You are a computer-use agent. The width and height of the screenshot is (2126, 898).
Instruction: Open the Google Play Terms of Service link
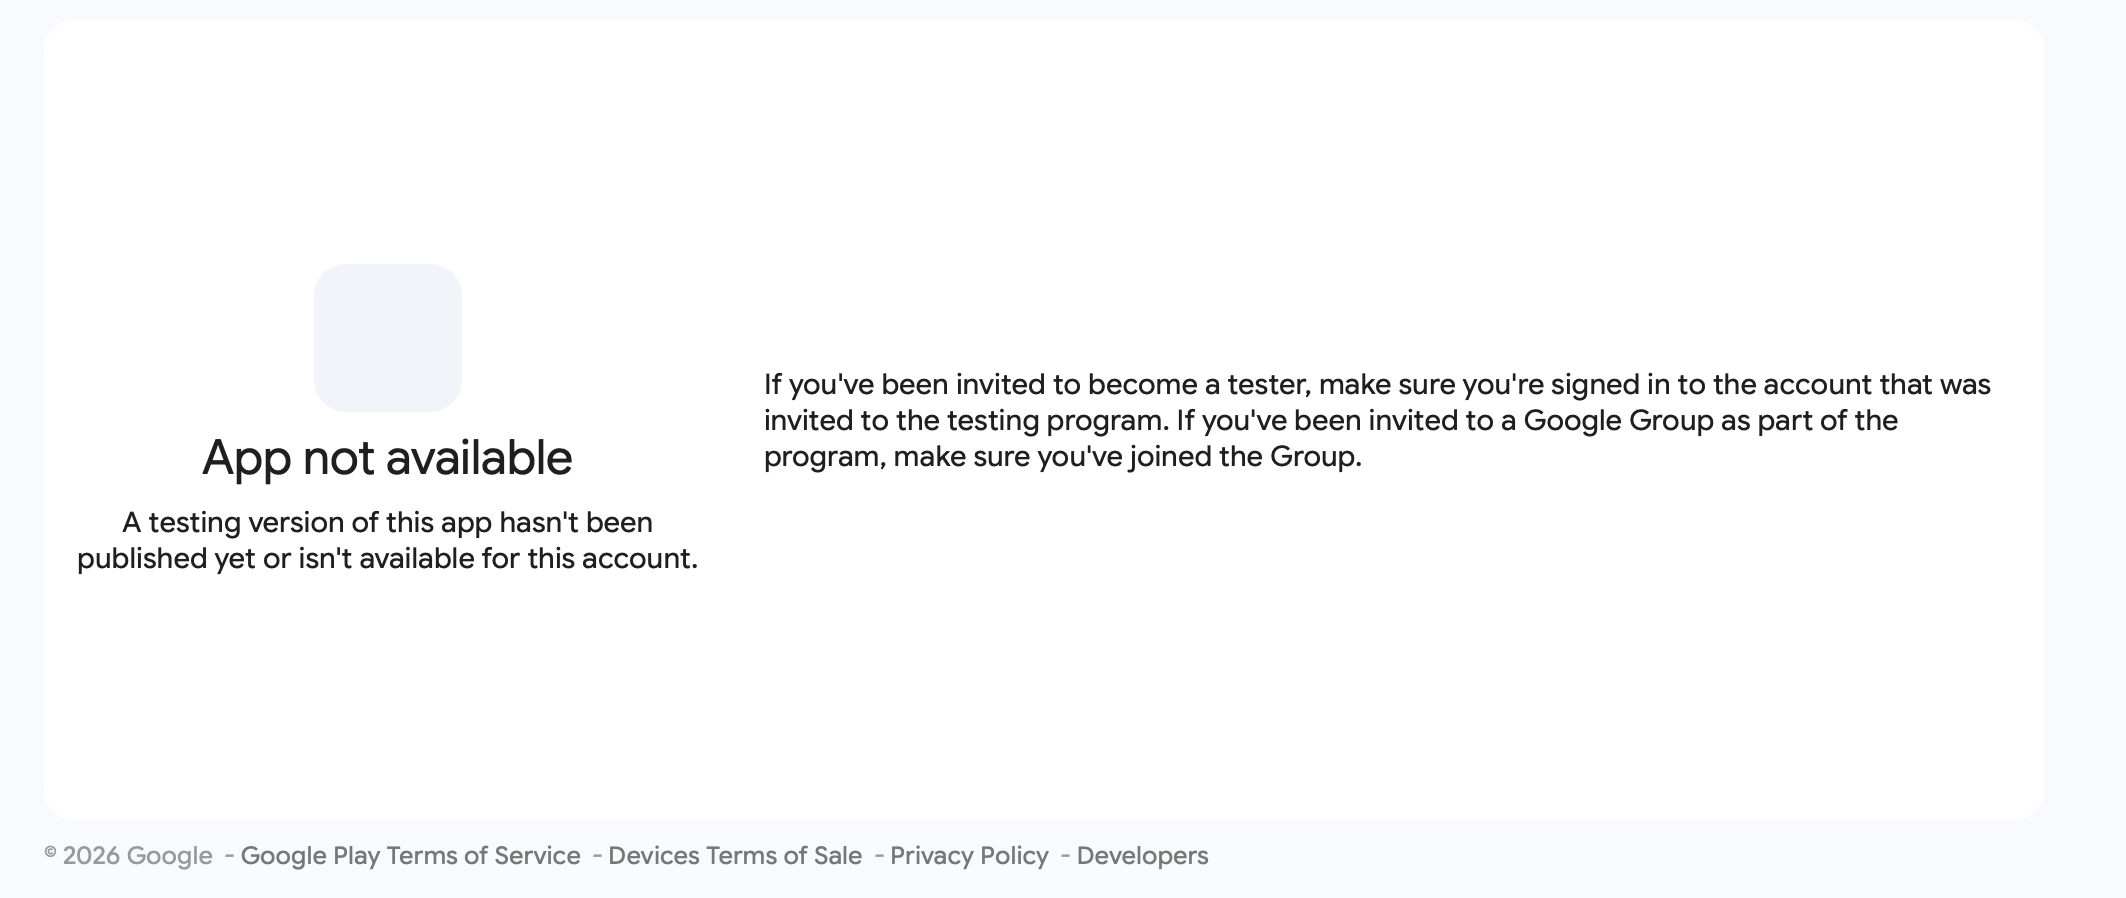click(410, 856)
